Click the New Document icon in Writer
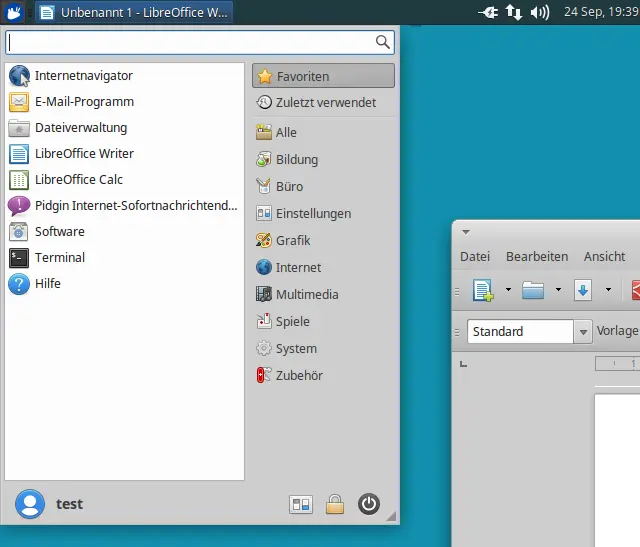 point(484,291)
